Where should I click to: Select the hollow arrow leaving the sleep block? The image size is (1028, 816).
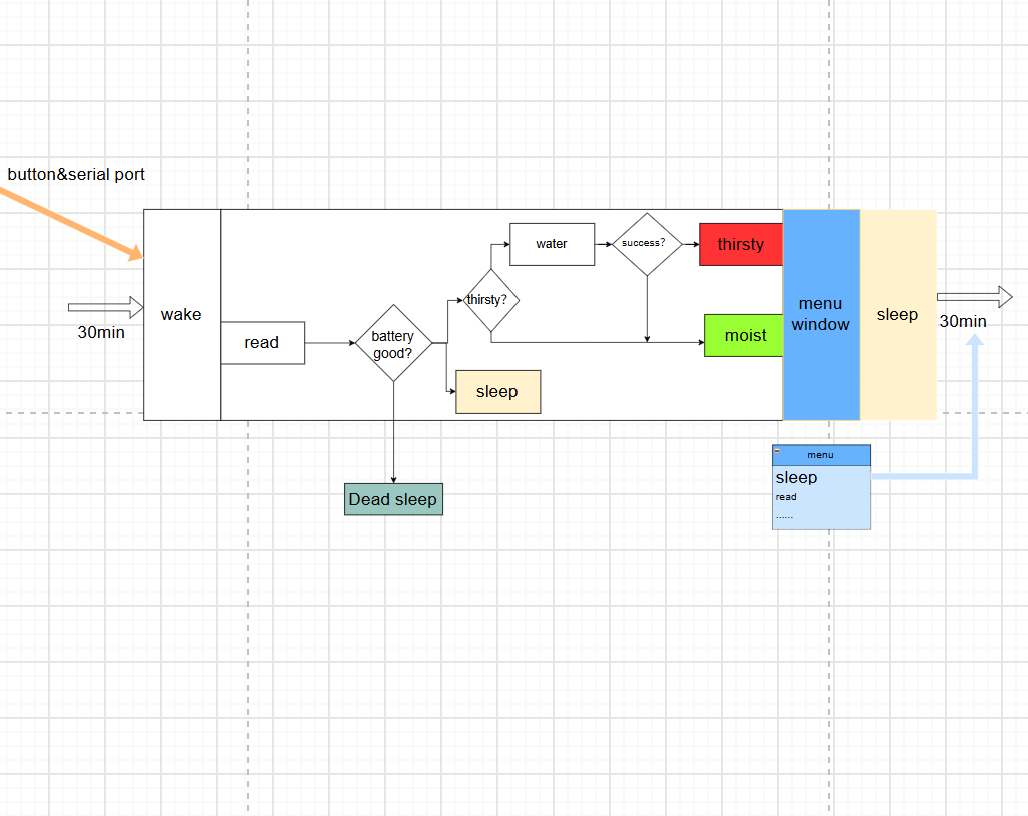[975, 297]
